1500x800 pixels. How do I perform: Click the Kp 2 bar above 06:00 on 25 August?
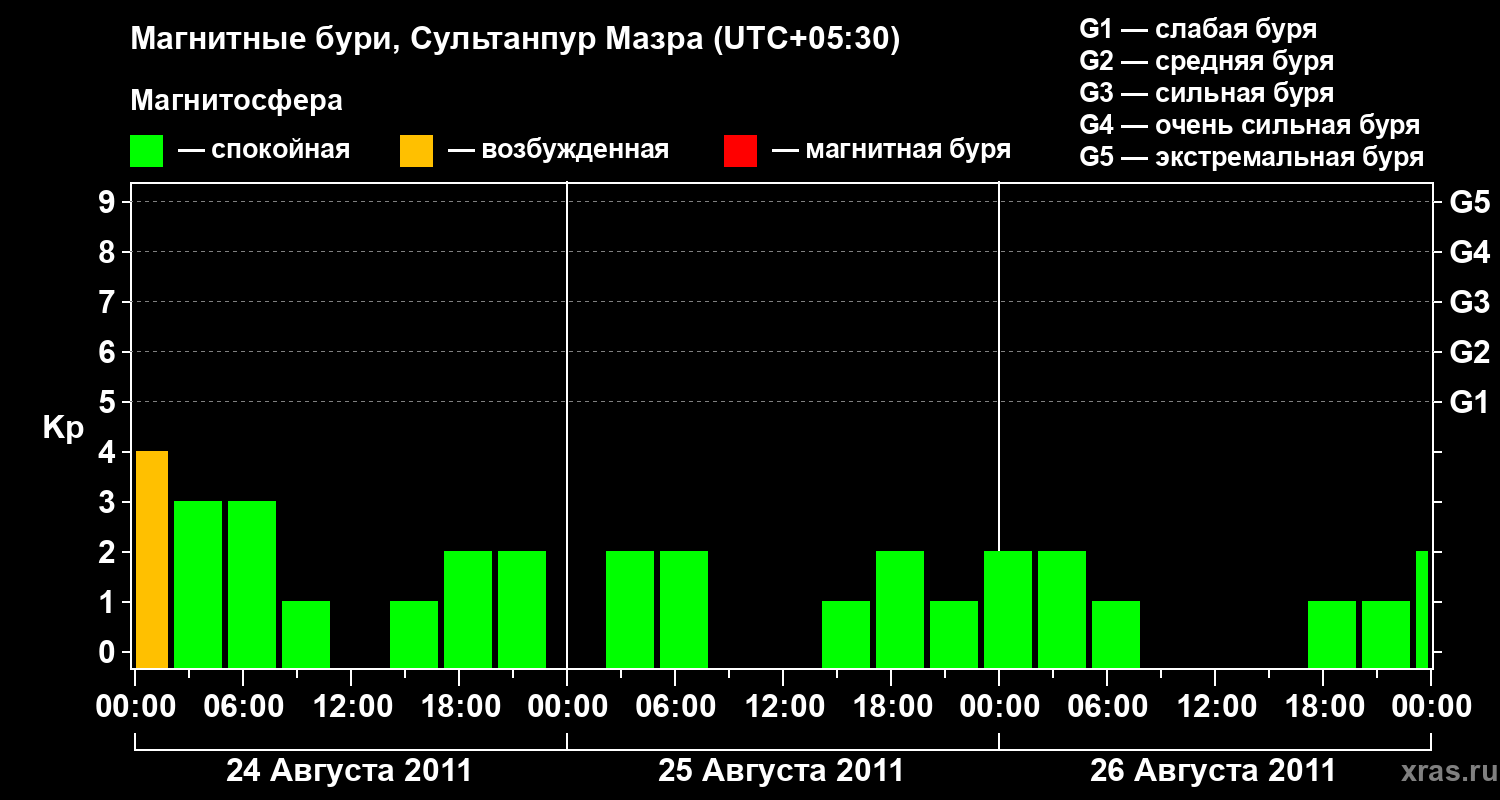(684, 610)
